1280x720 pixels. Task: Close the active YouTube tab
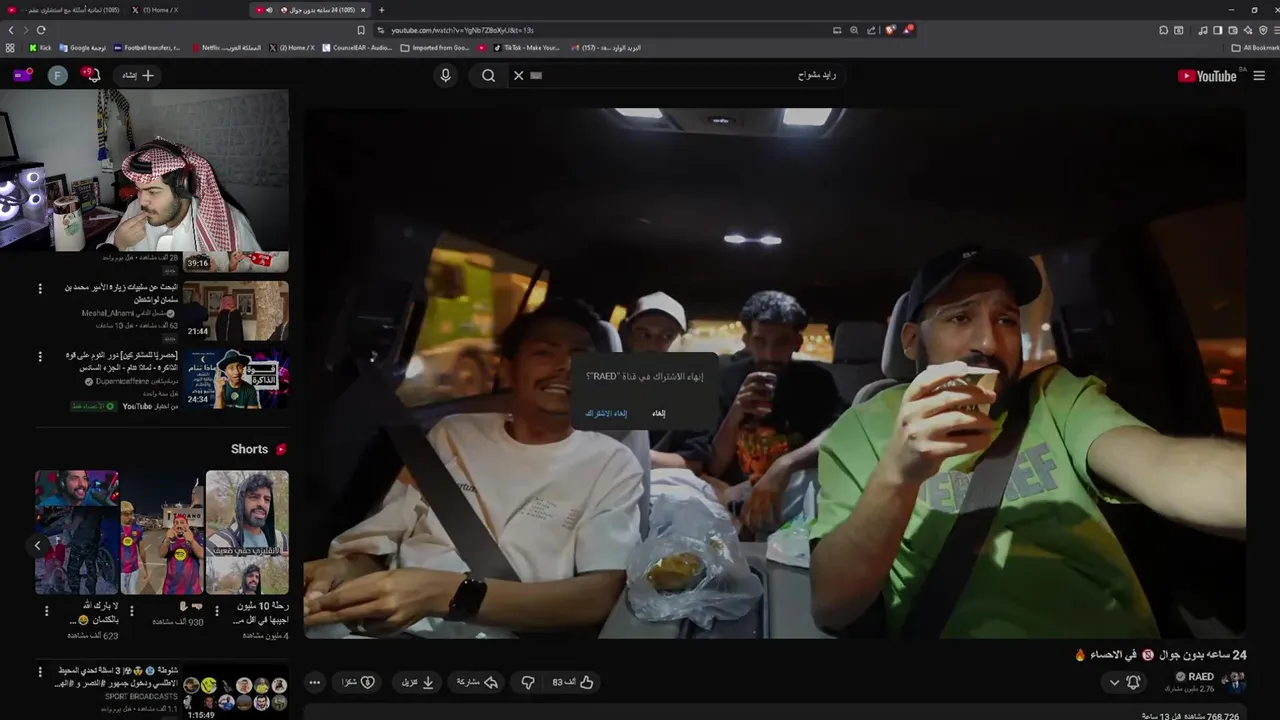point(363,10)
